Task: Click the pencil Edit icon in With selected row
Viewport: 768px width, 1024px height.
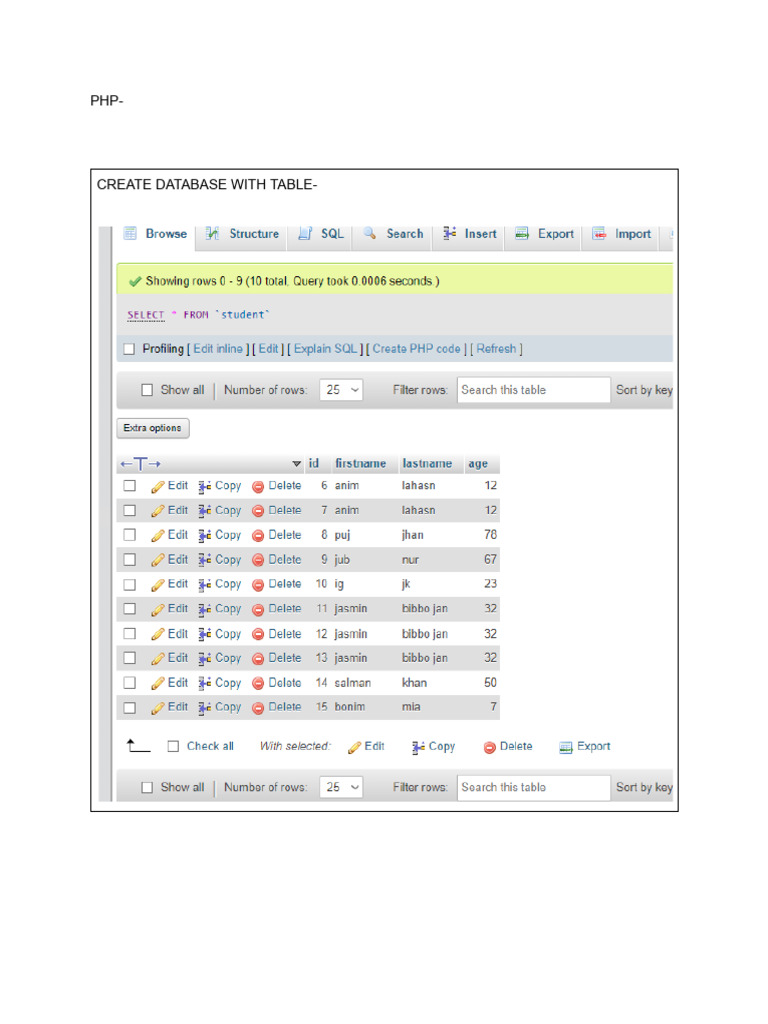Action: tap(354, 747)
